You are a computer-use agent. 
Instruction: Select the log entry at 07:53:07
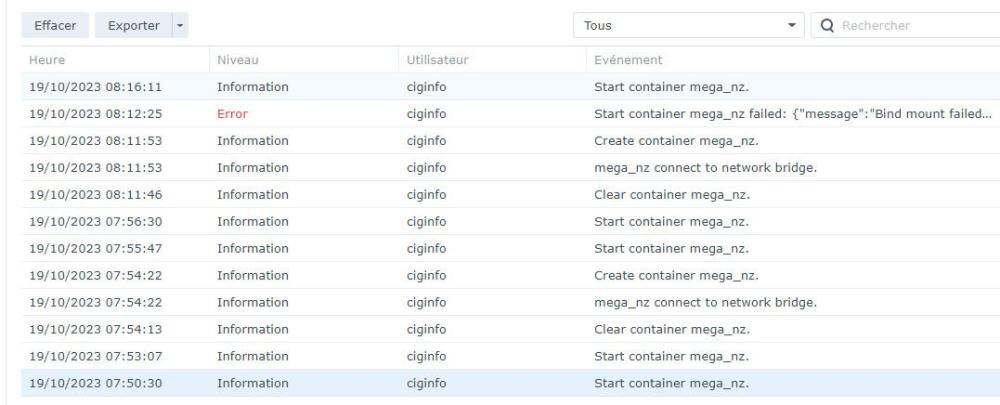[x=510, y=356]
